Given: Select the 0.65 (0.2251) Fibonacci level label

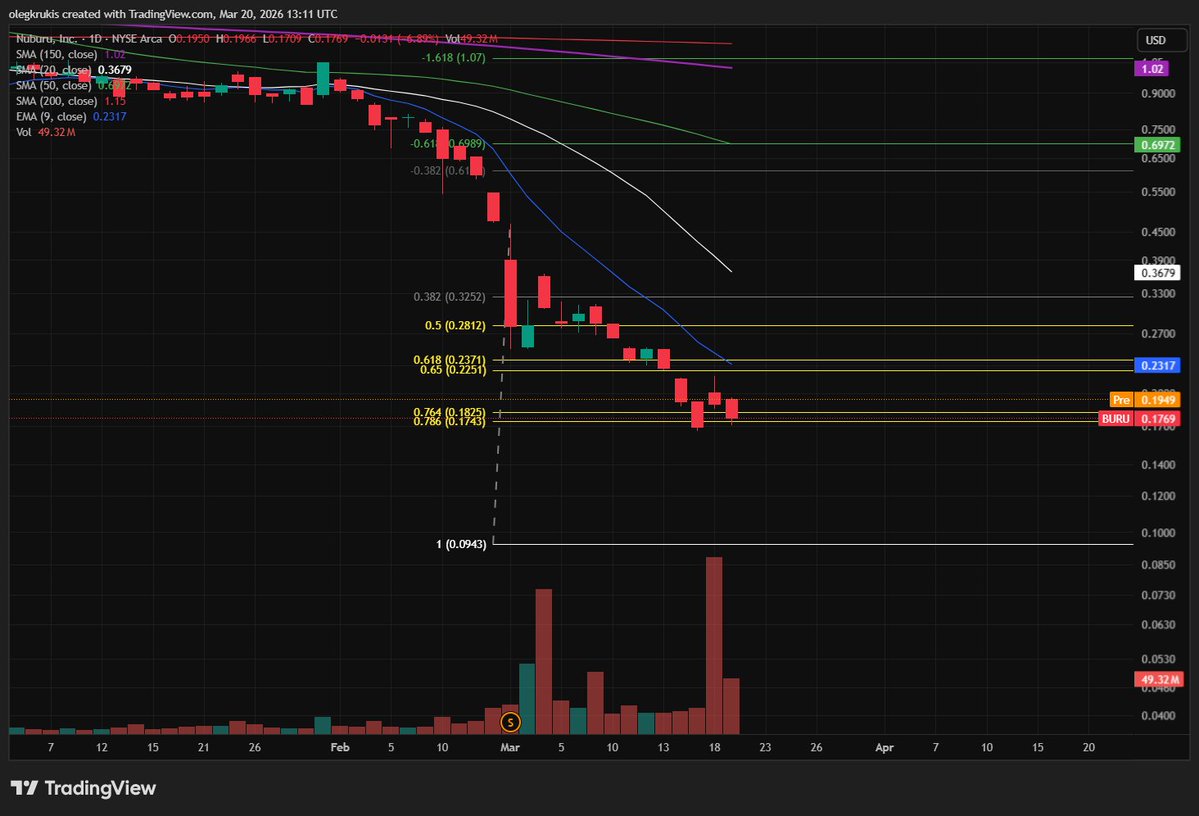Looking at the screenshot, I should [x=453, y=369].
